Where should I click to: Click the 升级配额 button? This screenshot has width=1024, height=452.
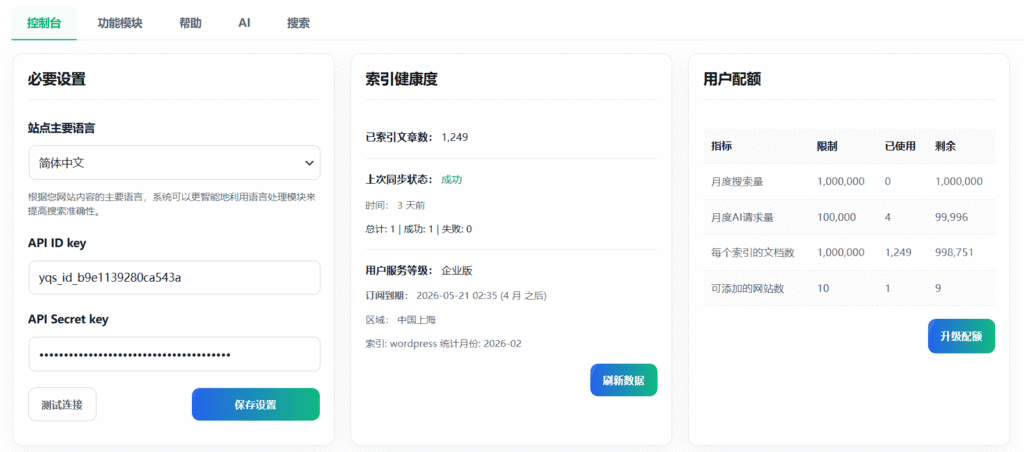pos(961,336)
